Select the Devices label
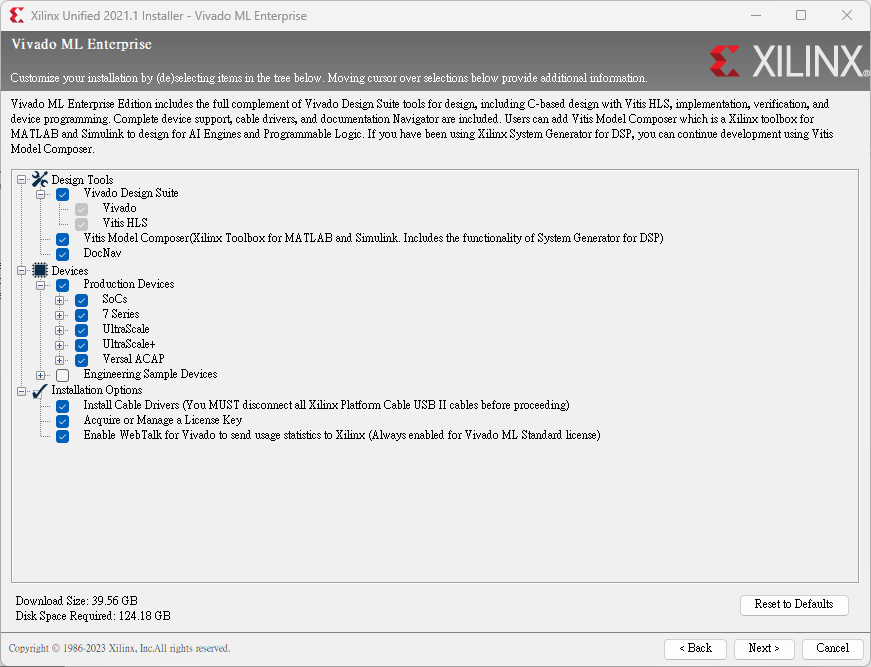The height and width of the screenshot is (667, 871). [x=70, y=271]
